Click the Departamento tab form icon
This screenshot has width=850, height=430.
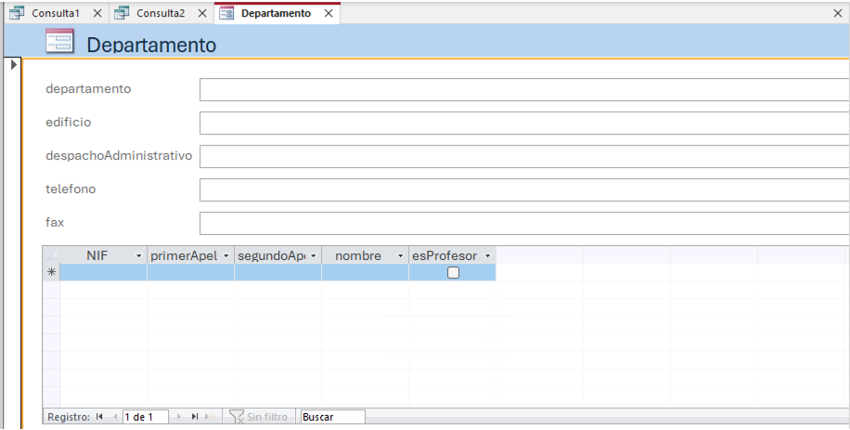pos(227,13)
